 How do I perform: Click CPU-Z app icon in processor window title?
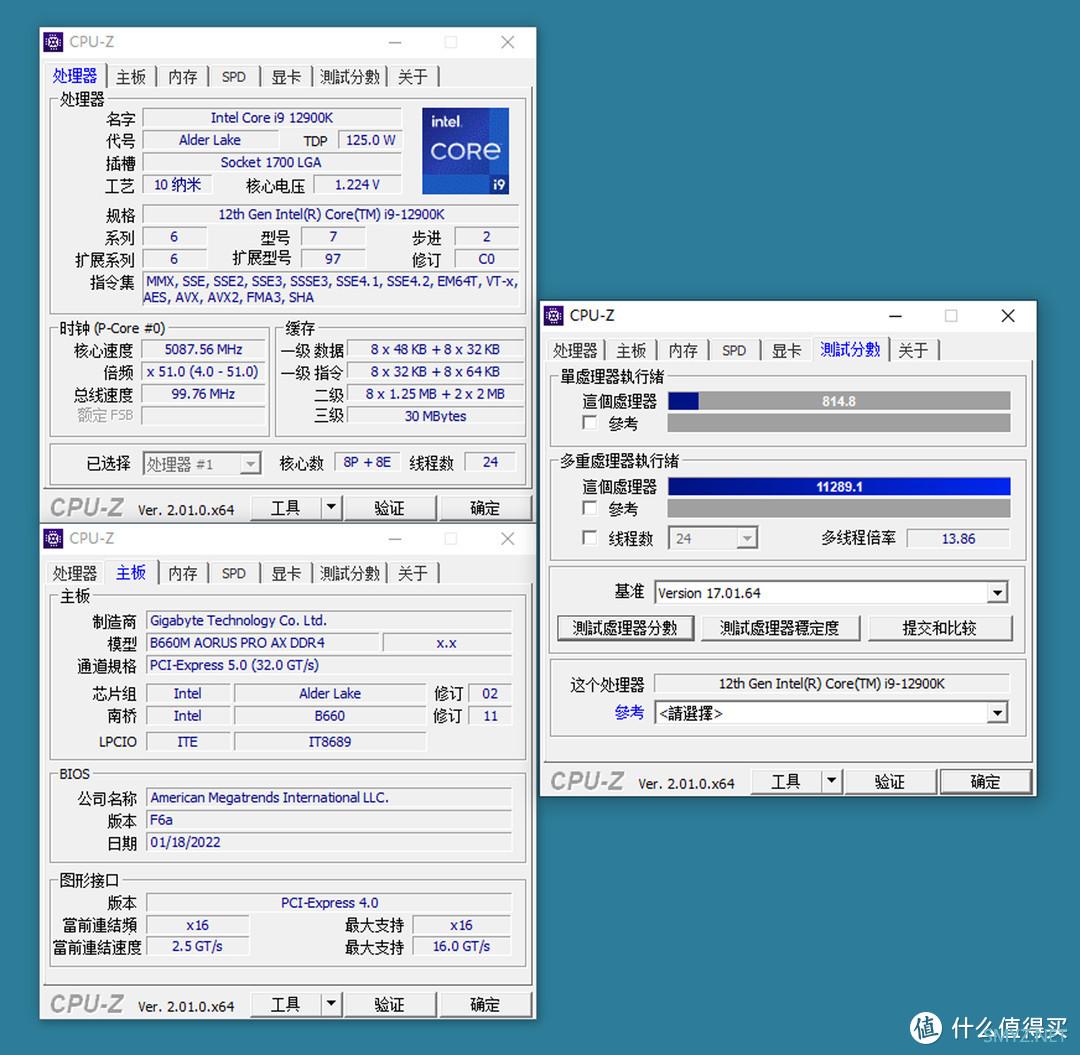pos(53,42)
